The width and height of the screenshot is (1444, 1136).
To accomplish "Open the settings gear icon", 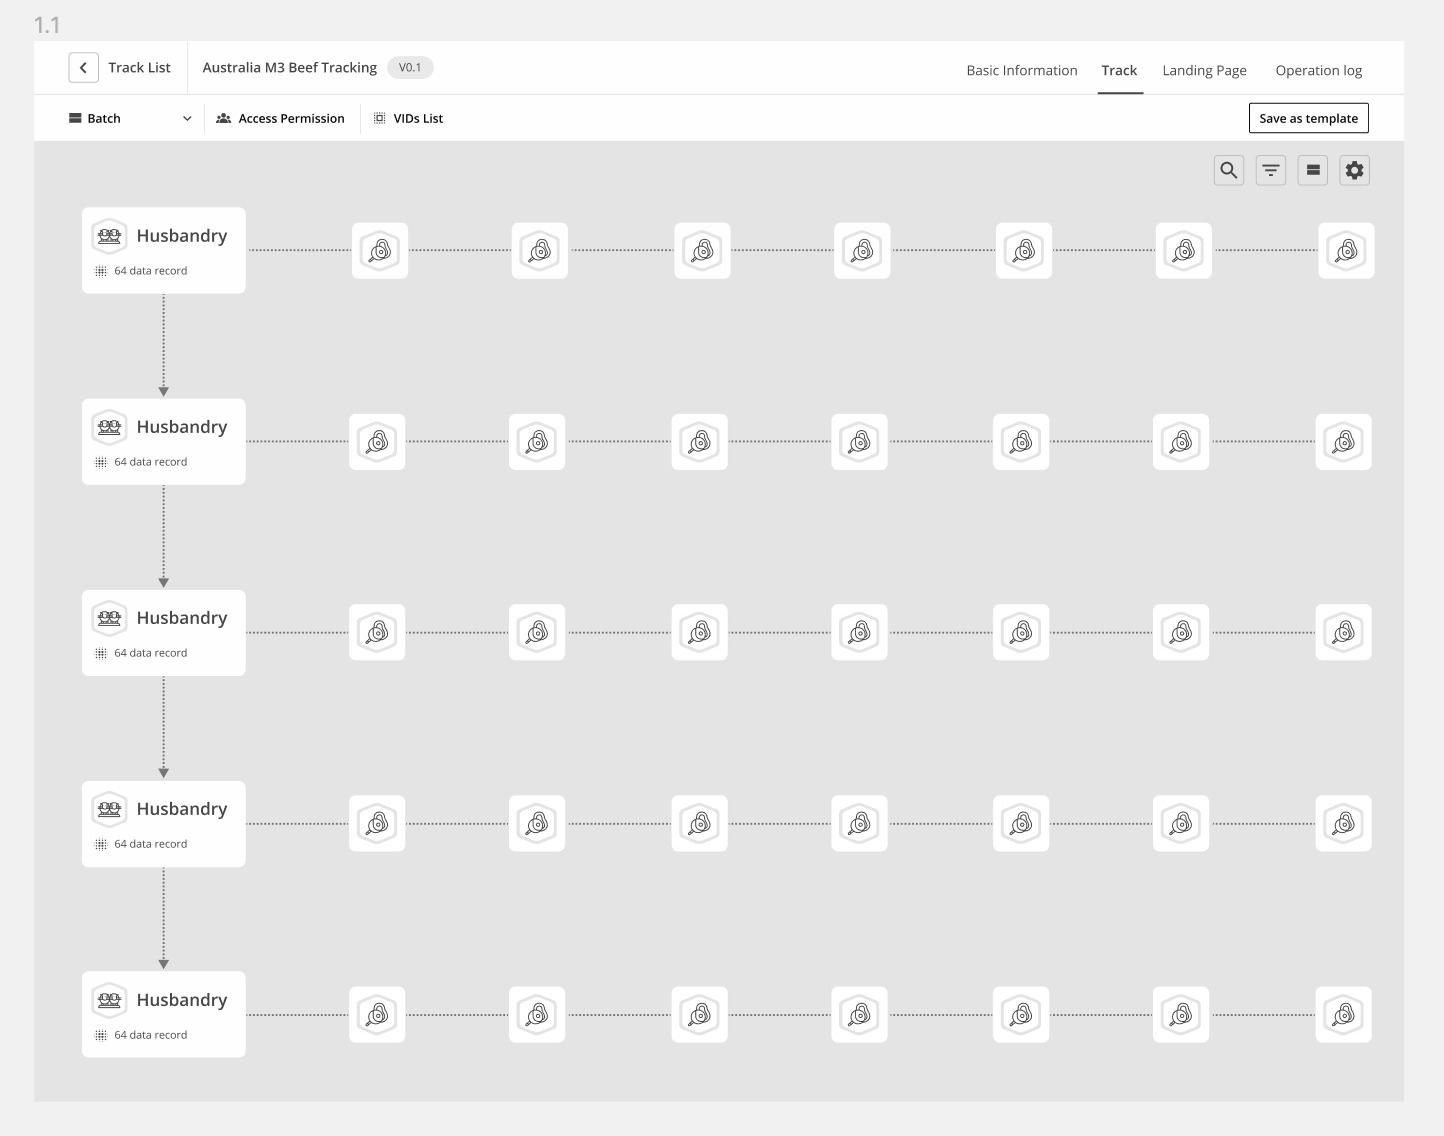I will point(1355,170).
